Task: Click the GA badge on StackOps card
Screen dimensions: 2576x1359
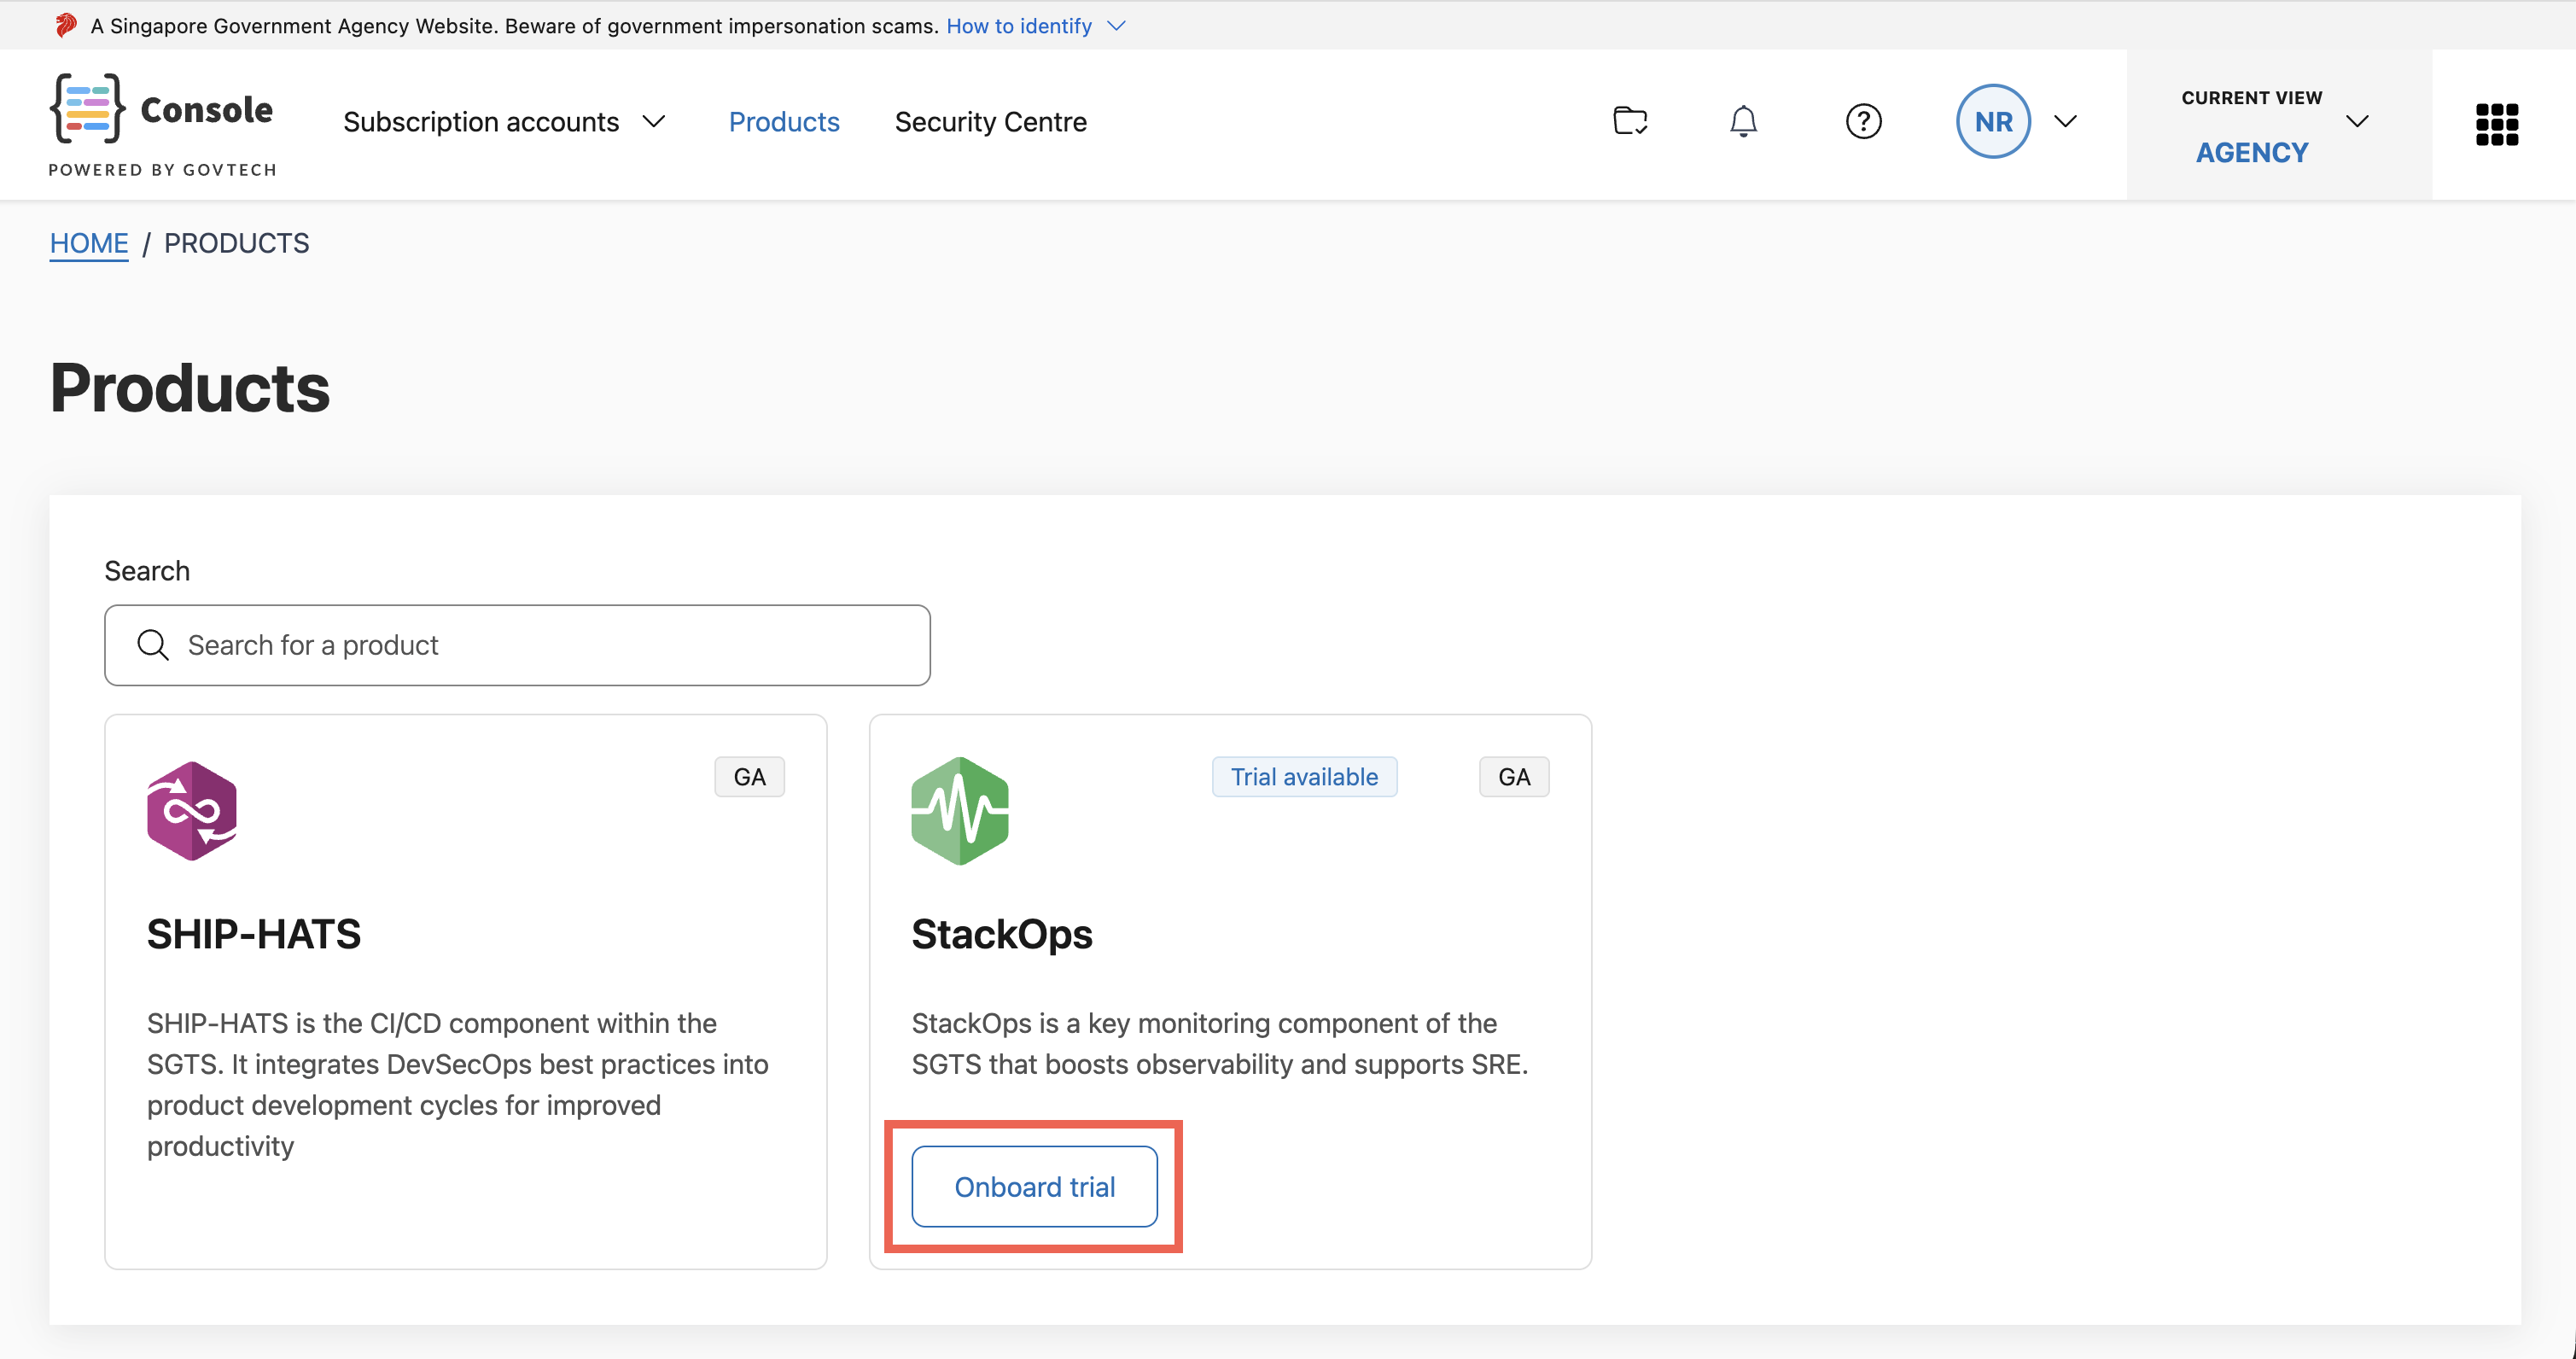Action: pos(1513,776)
